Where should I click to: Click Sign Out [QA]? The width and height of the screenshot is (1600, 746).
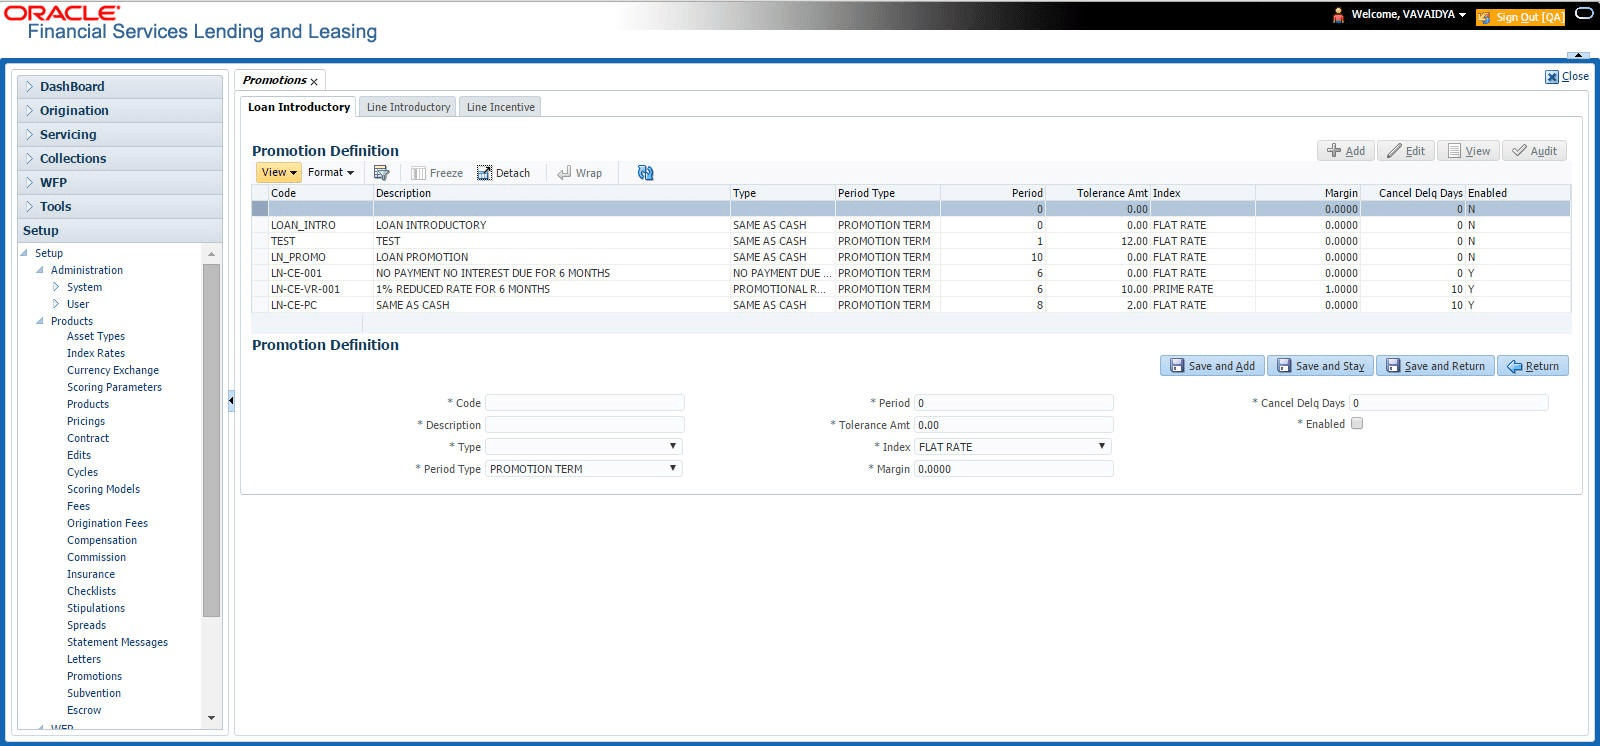click(1520, 16)
